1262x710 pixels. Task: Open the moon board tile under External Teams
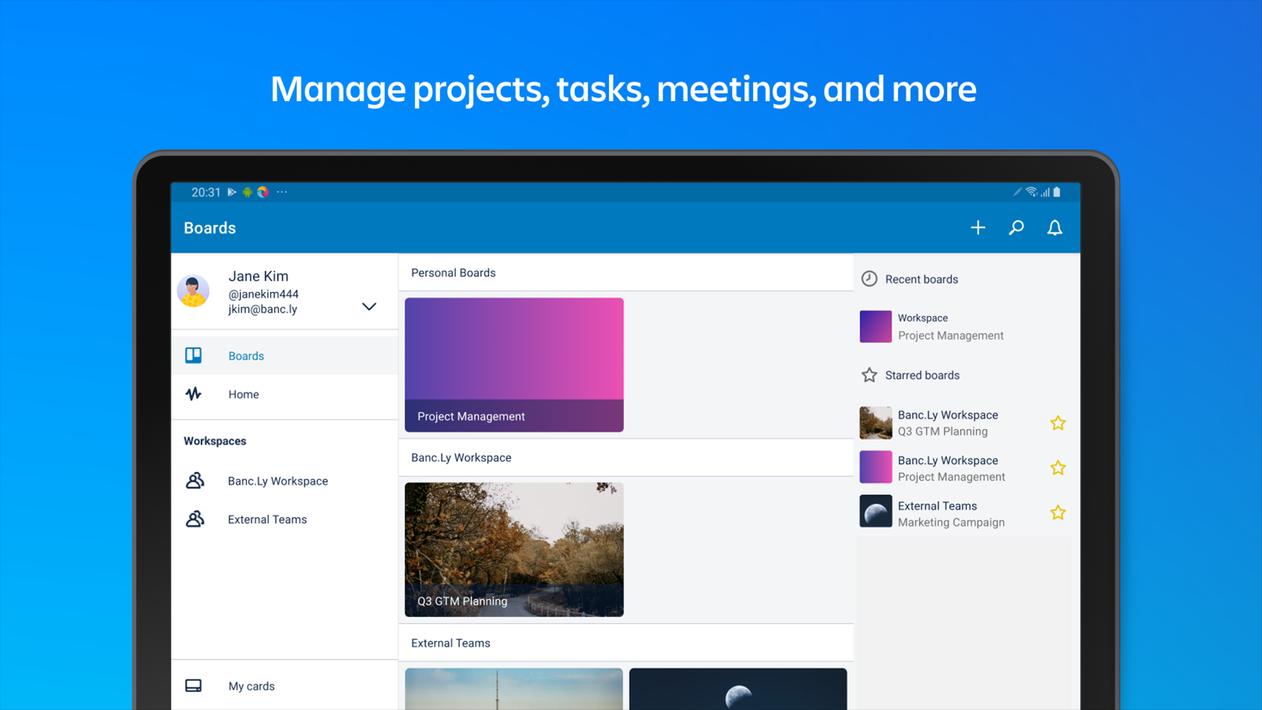(738, 689)
